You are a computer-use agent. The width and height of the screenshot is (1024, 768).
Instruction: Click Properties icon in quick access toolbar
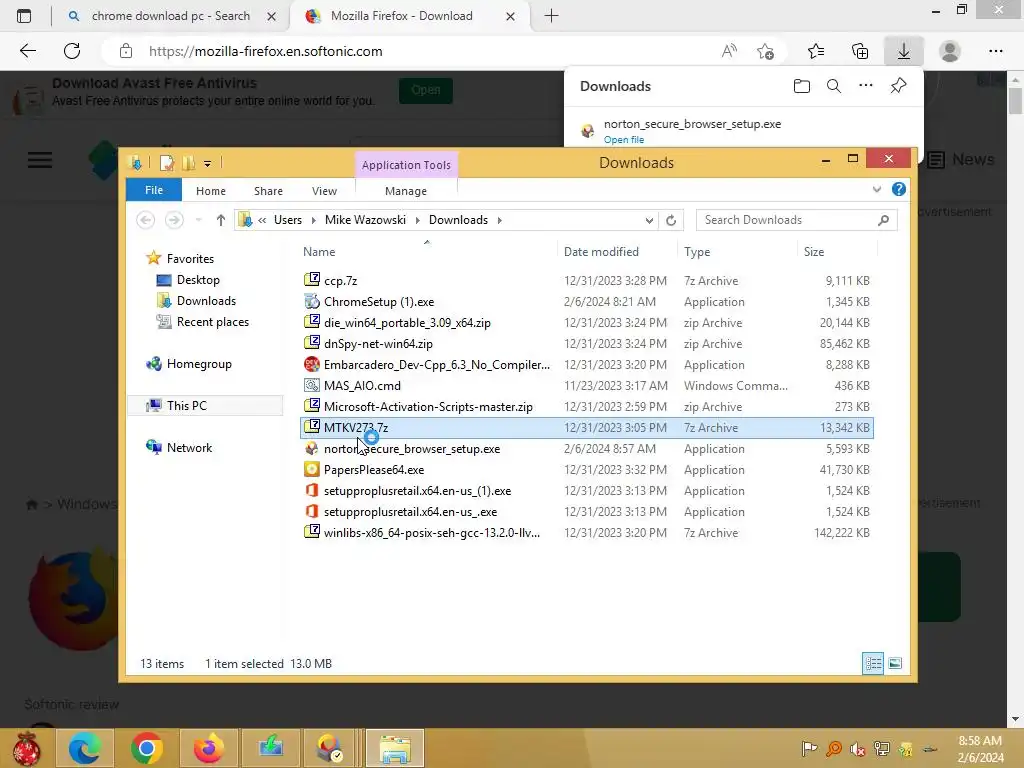(167, 163)
